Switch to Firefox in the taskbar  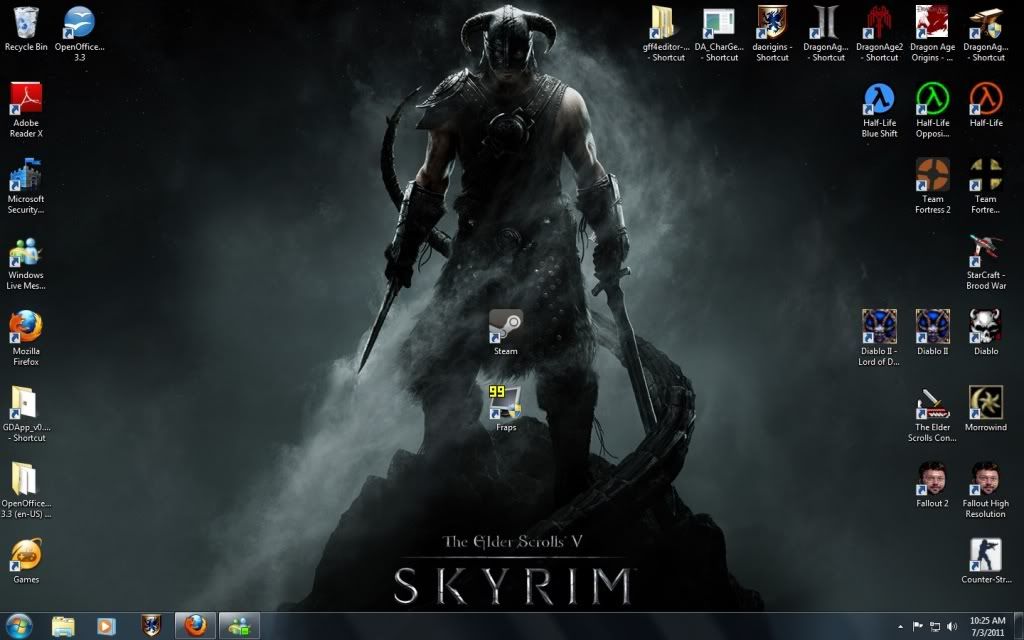point(195,626)
